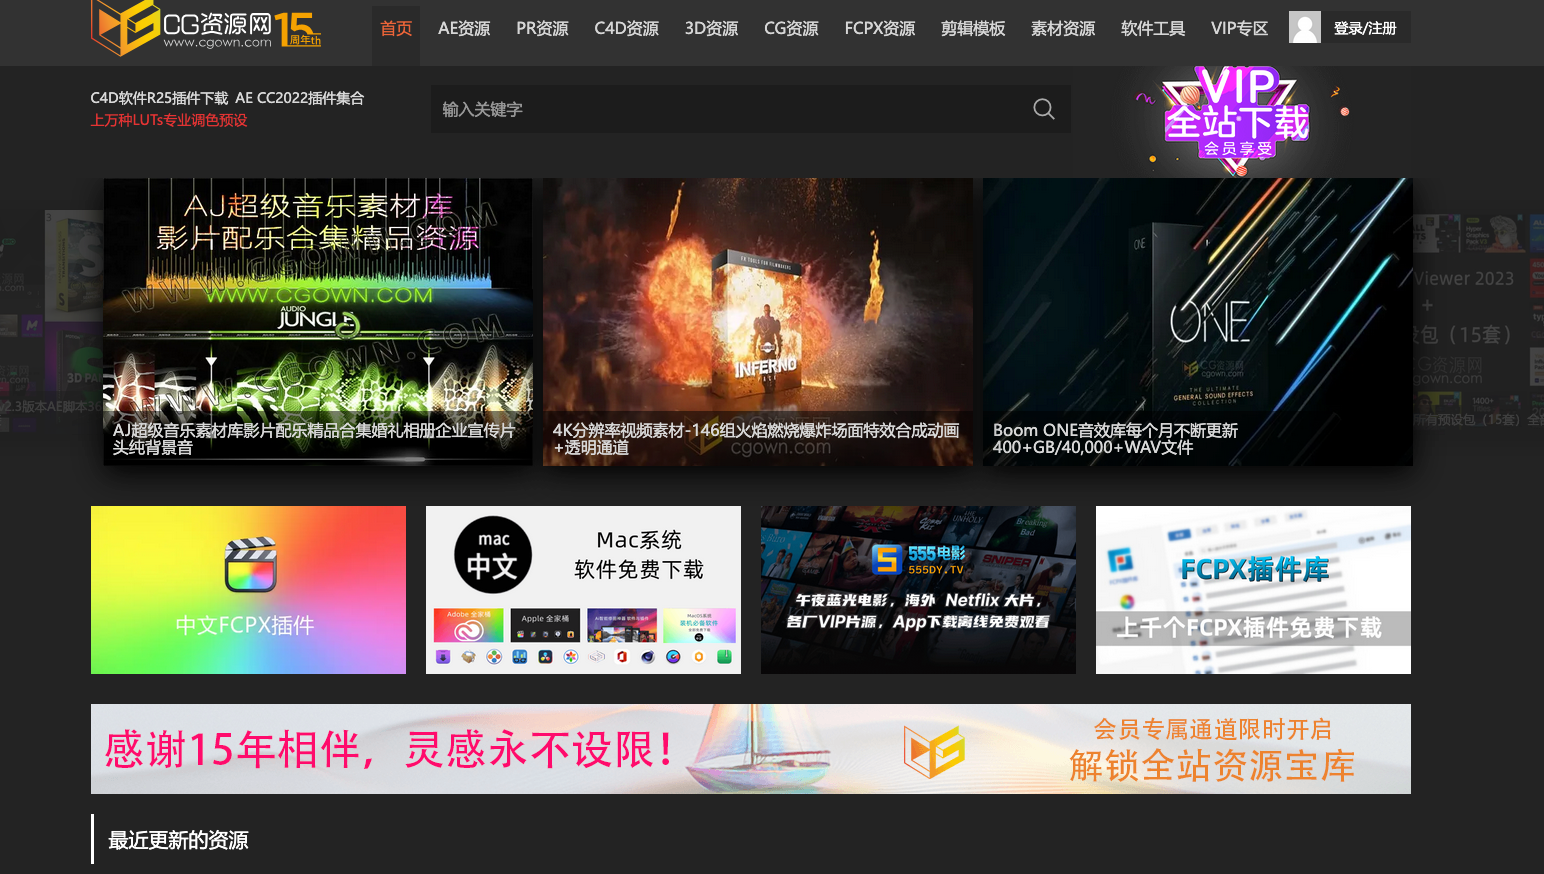Image resolution: width=1544 pixels, height=874 pixels.
Task: Click the 555电影 logo
Action: (x=918, y=560)
